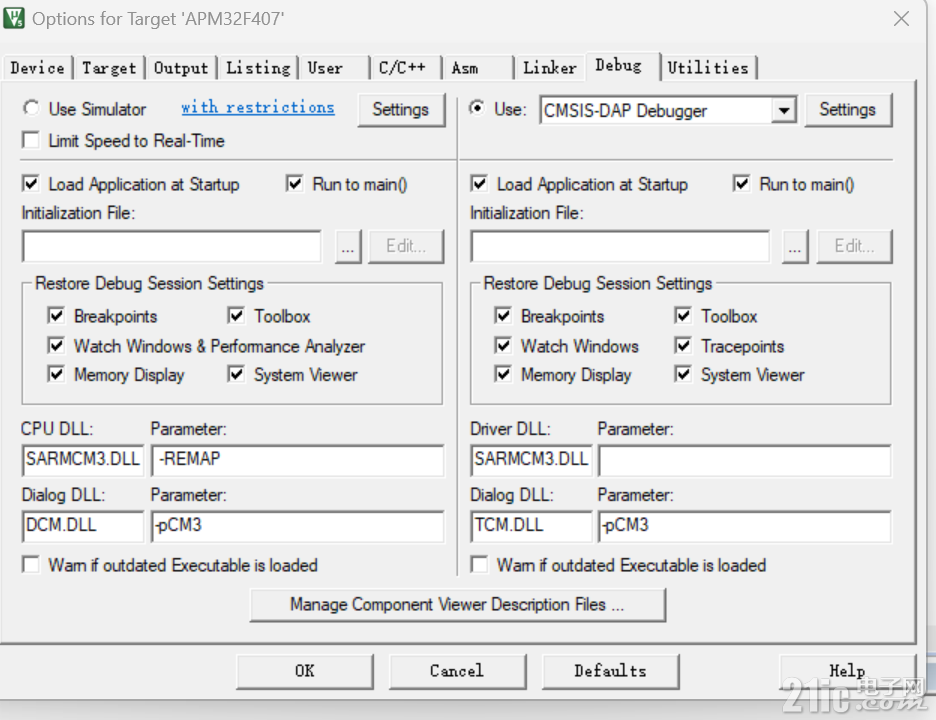Viewport: 936px width, 720px height.
Task: Close the Options for Target dialog
Action: [x=901, y=19]
